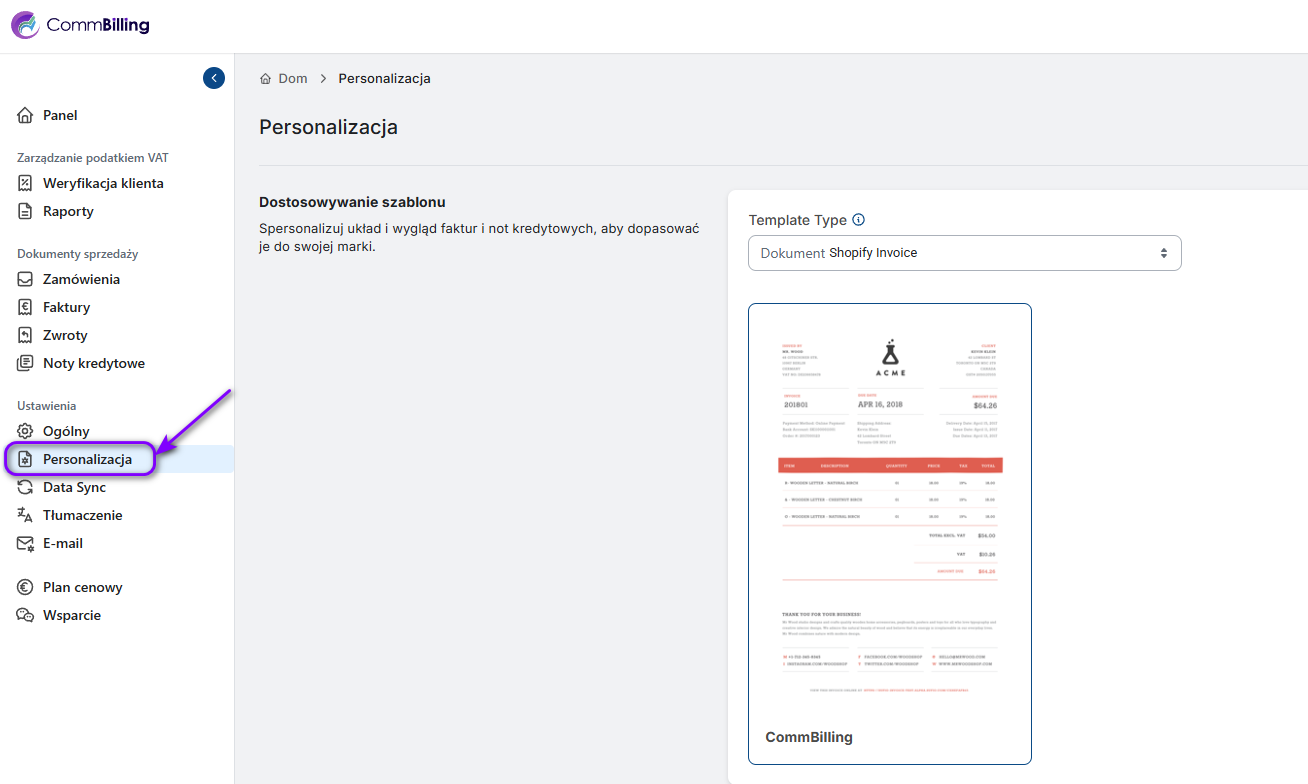
Task: Open the Panel menu item
Action: pyautogui.click(x=60, y=115)
